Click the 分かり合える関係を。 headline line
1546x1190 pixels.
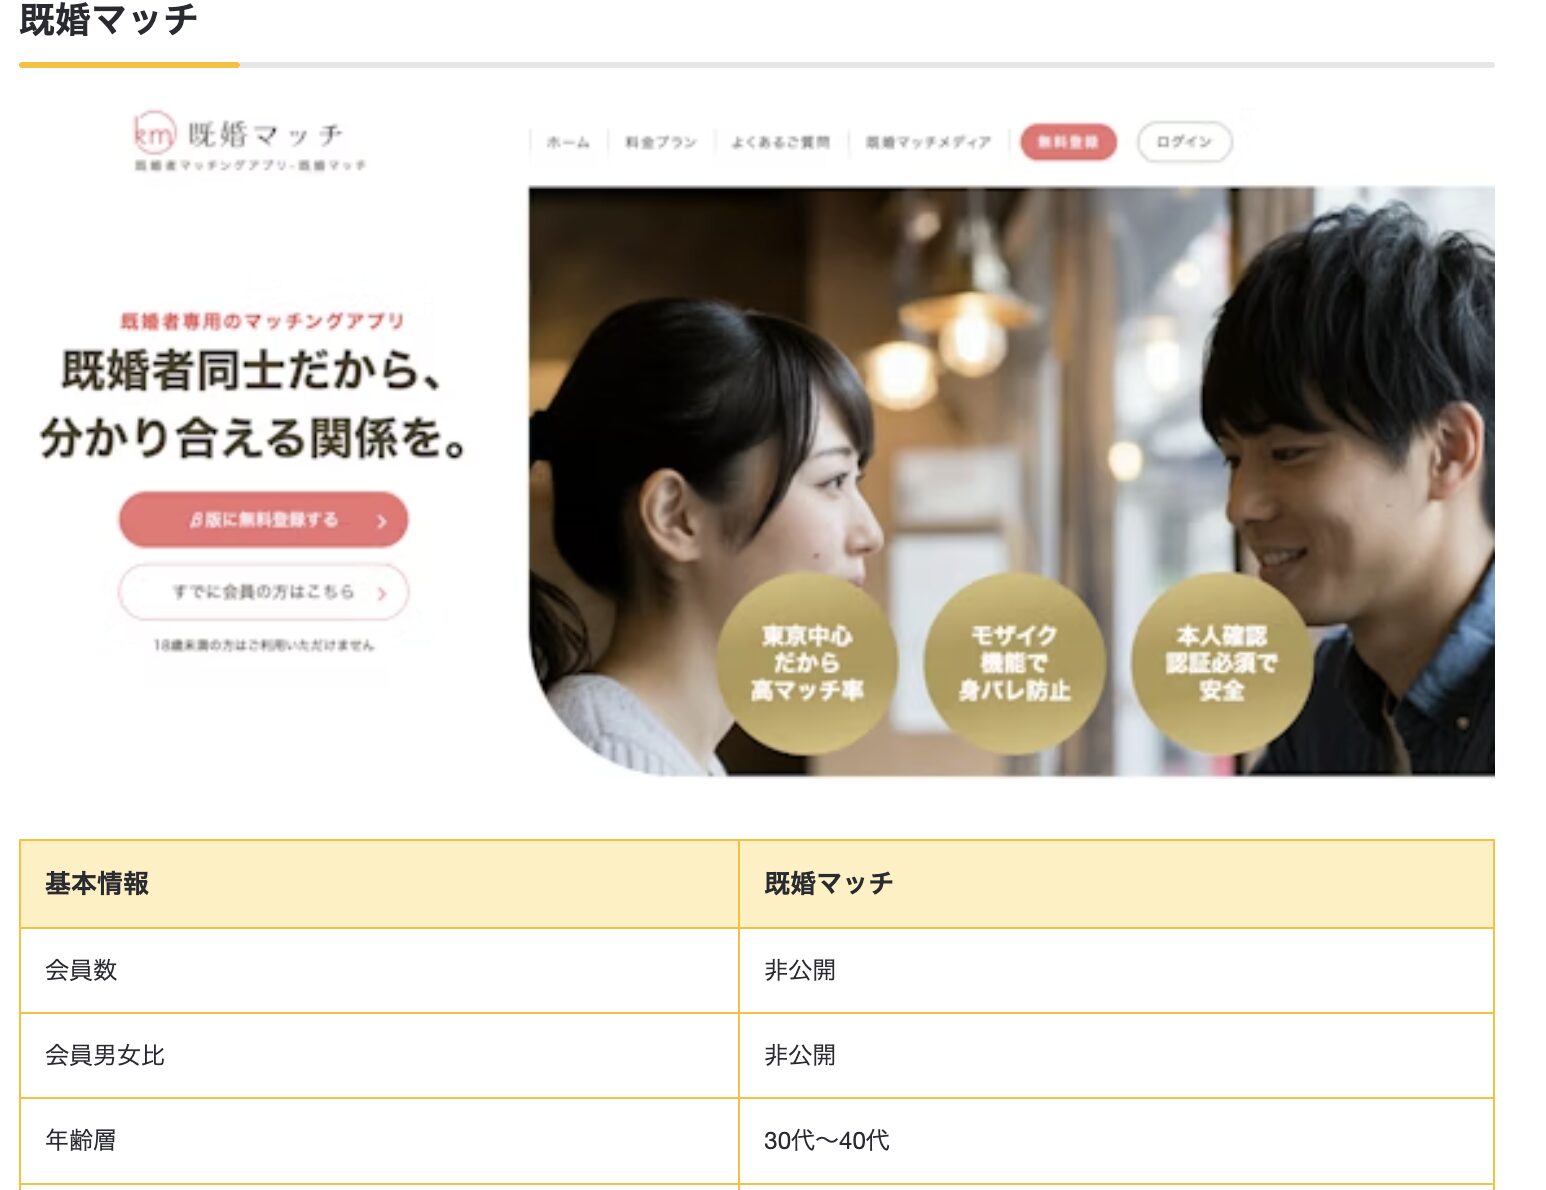click(x=253, y=438)
